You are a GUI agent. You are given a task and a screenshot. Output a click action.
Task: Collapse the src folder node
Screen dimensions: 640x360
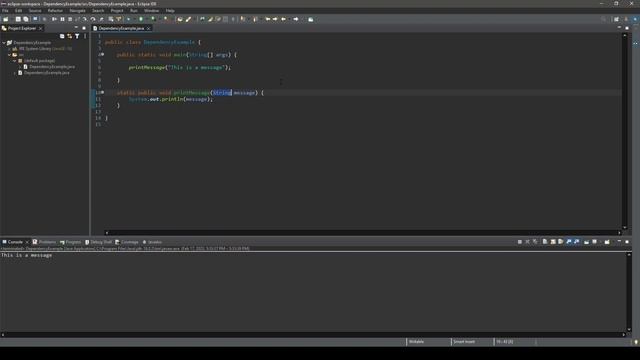tap(10, 55)
